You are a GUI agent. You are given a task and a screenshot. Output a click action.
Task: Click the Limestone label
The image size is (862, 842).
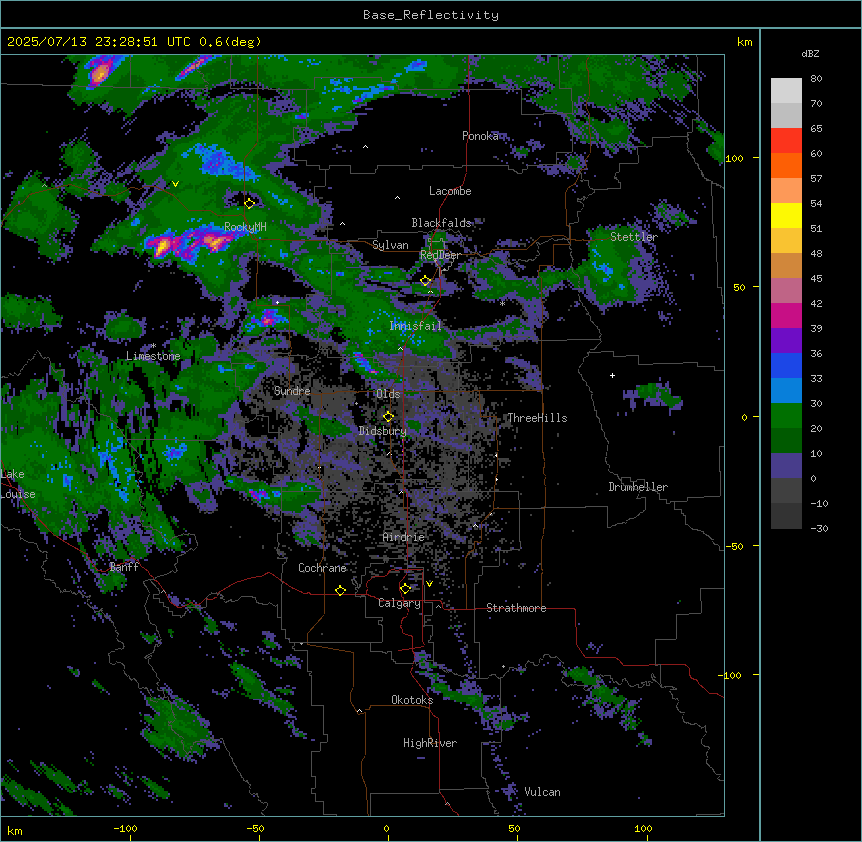click(153, 356)
